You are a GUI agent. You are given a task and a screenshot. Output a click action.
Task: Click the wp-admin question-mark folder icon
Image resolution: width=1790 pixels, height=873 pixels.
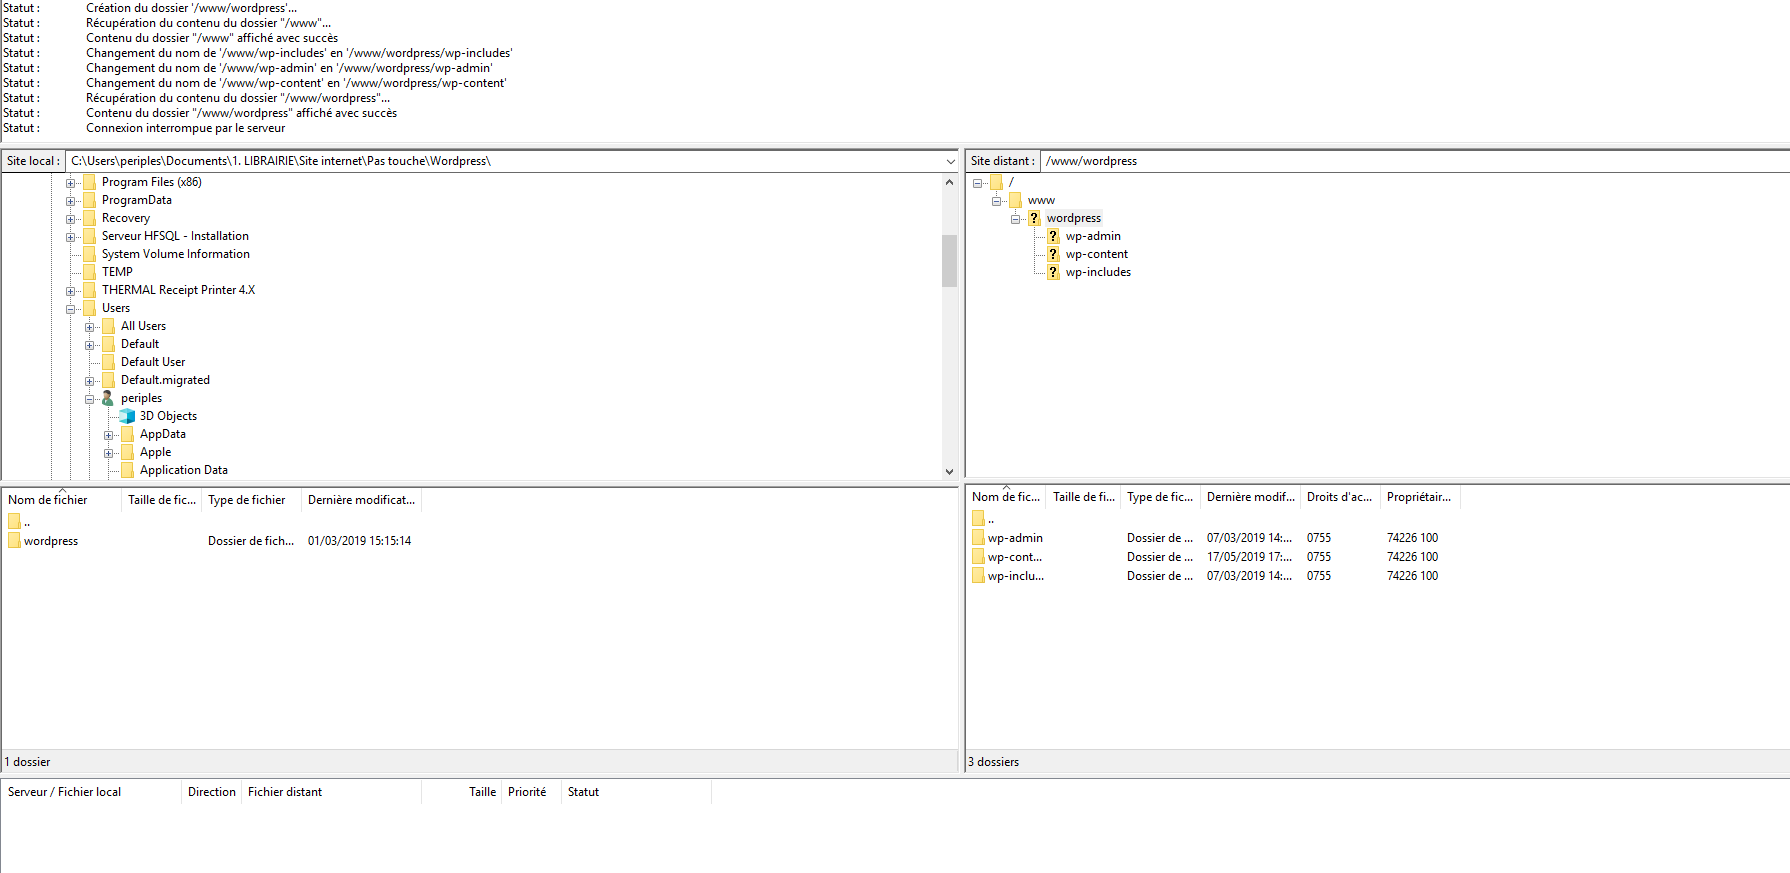click(1053, 236)
